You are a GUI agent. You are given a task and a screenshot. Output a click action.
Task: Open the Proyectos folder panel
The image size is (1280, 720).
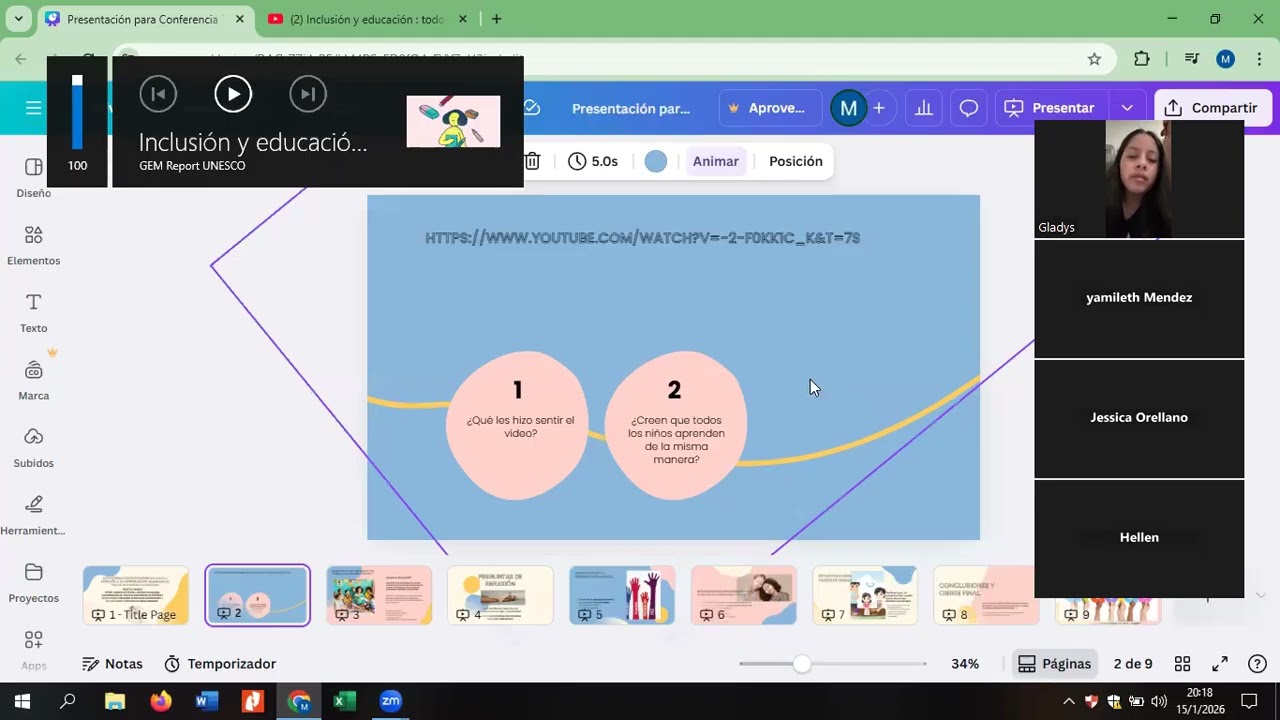tap(33, 582)
